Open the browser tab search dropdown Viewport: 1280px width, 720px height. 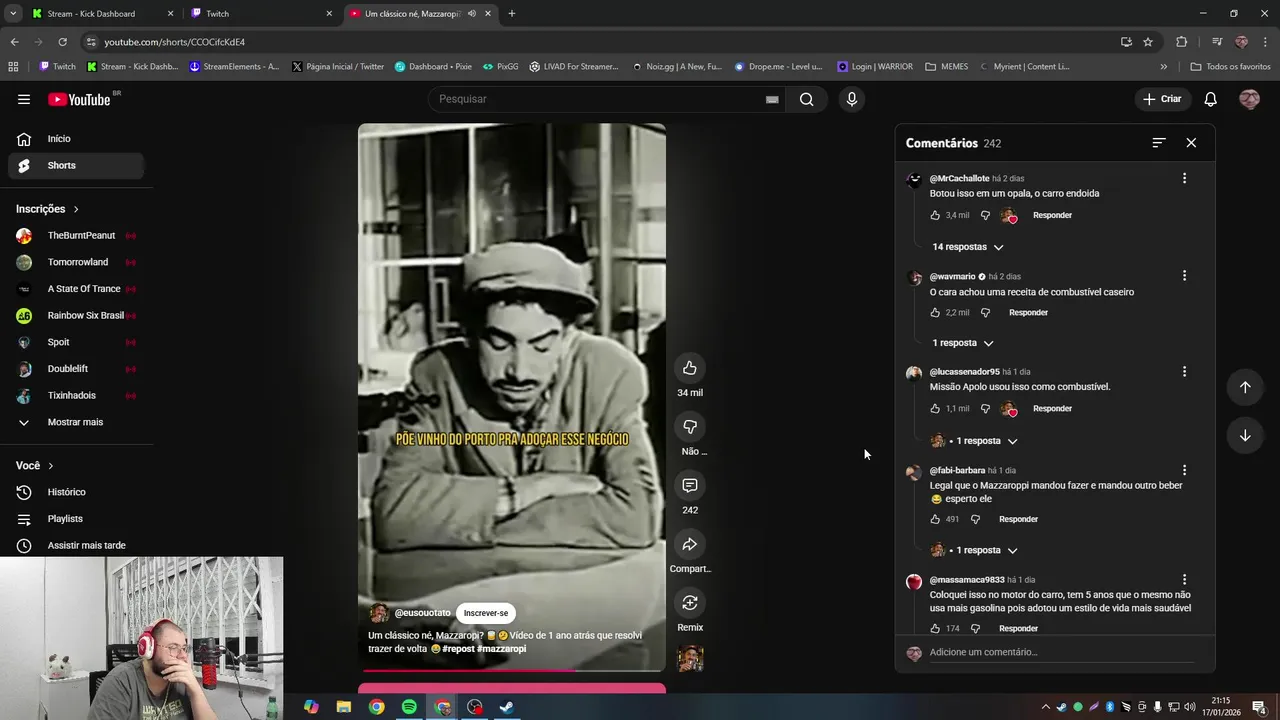[13, 14]
